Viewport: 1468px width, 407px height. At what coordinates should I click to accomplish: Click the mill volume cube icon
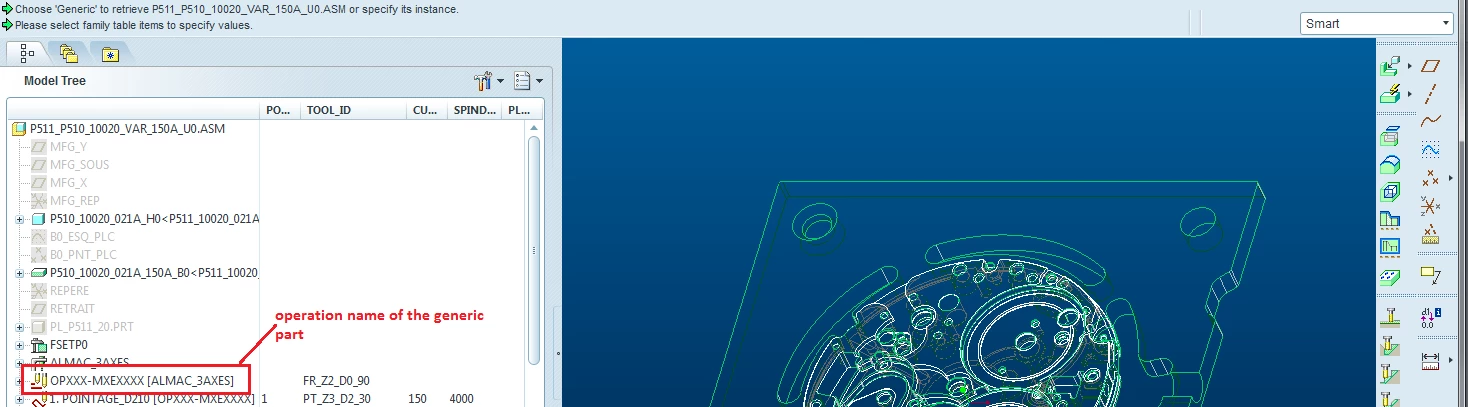[1390, 191]
